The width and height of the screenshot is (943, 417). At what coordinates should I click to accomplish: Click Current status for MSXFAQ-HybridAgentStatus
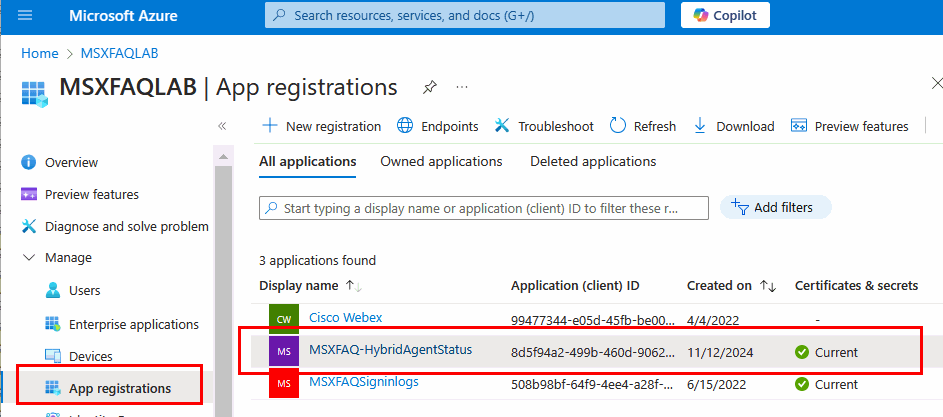pos(826,353)
